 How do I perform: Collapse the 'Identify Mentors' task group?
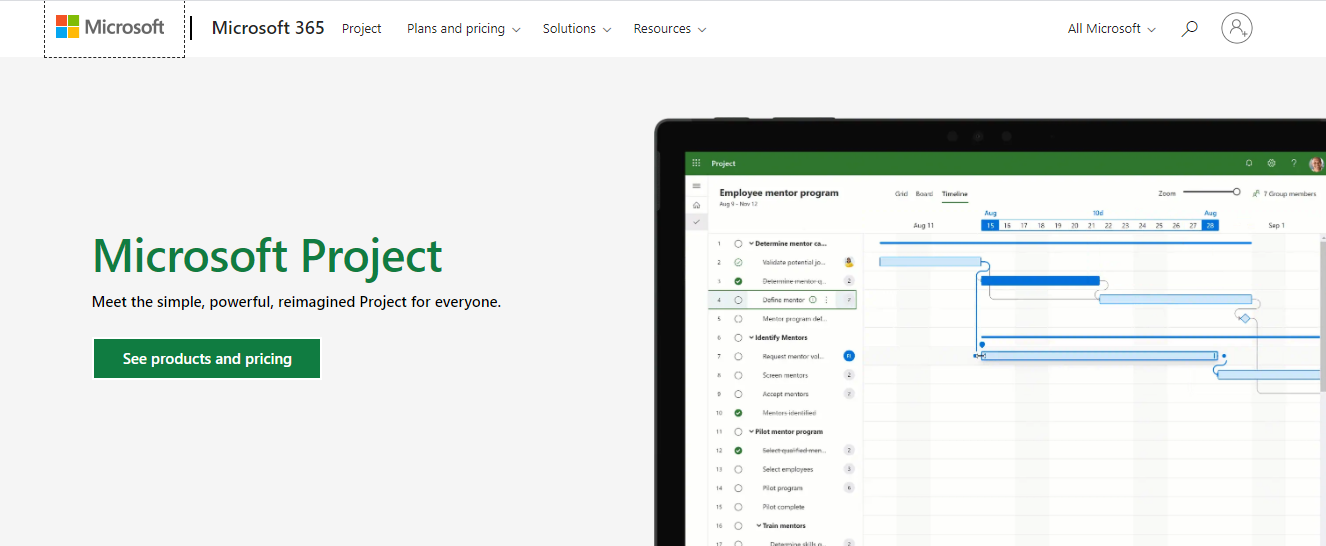click(751, 338)
